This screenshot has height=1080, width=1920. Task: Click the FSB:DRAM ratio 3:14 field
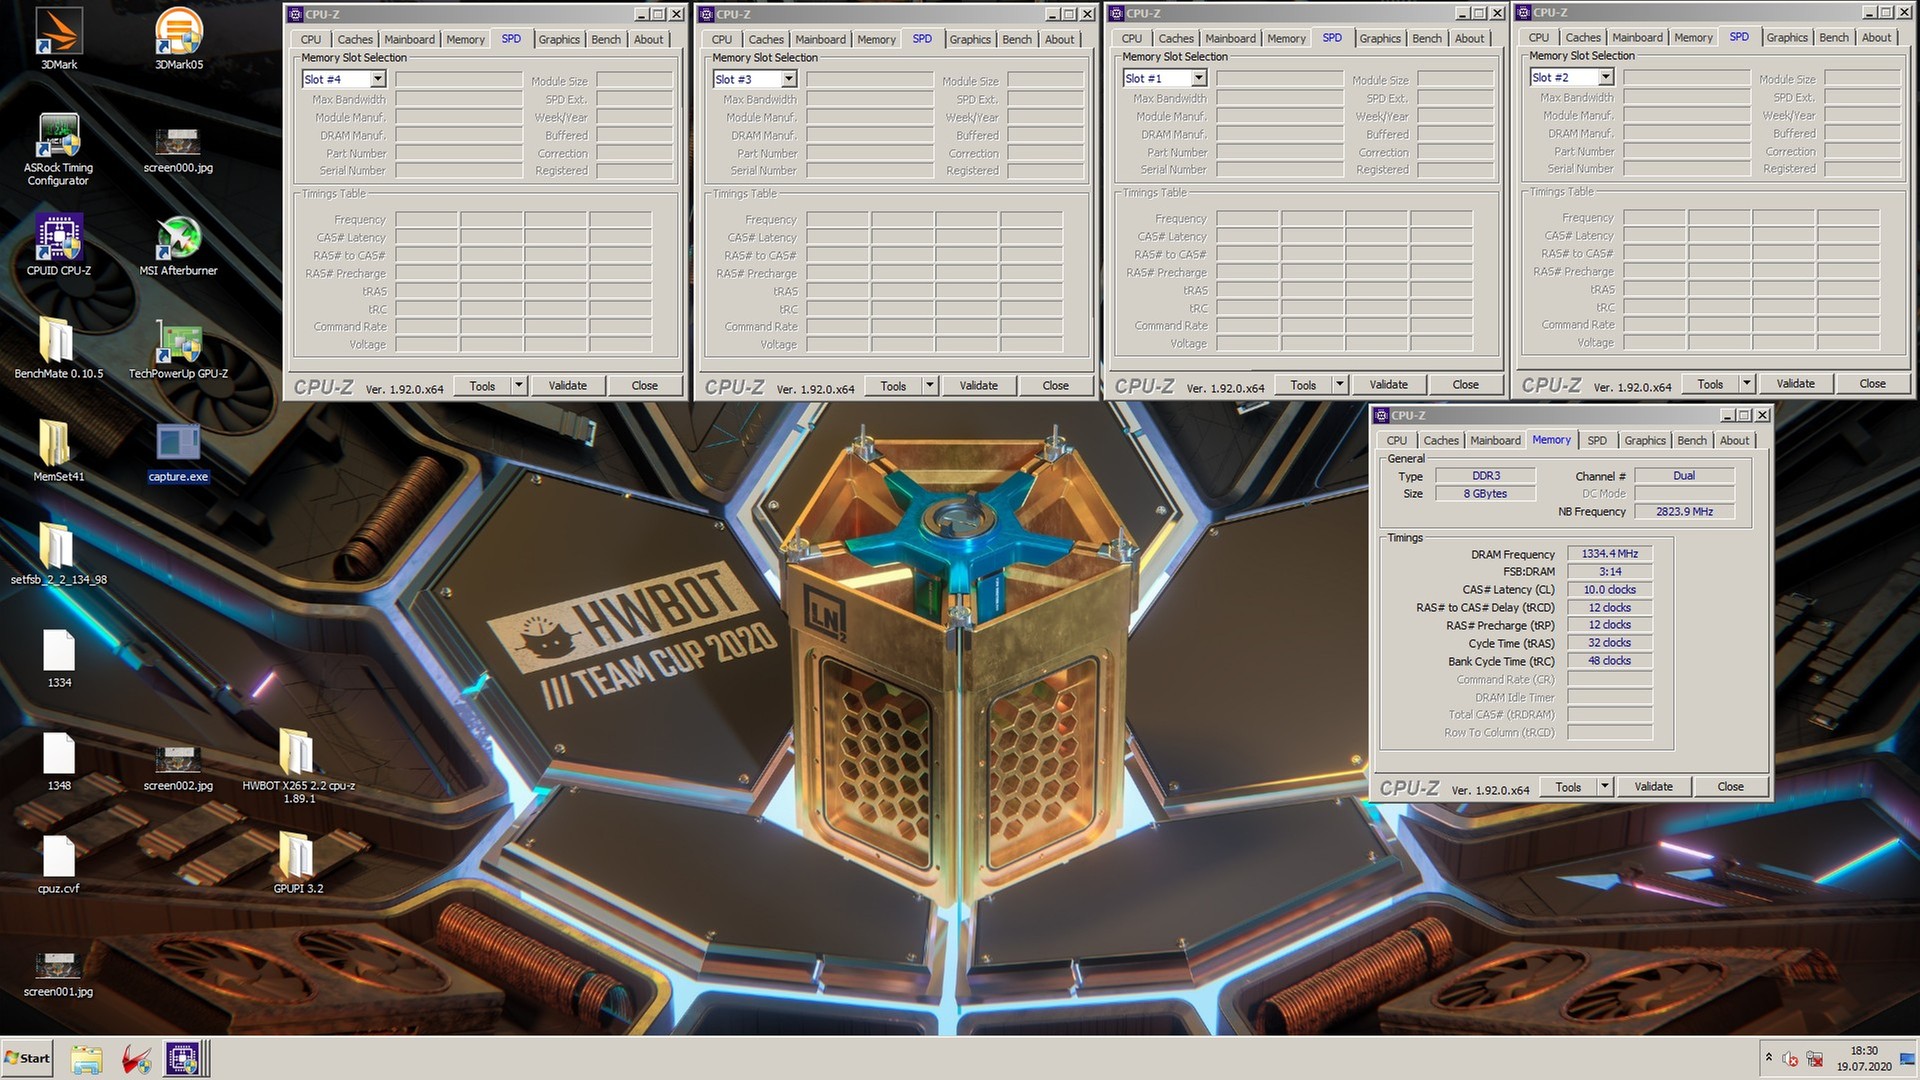tap(1610, 571)
